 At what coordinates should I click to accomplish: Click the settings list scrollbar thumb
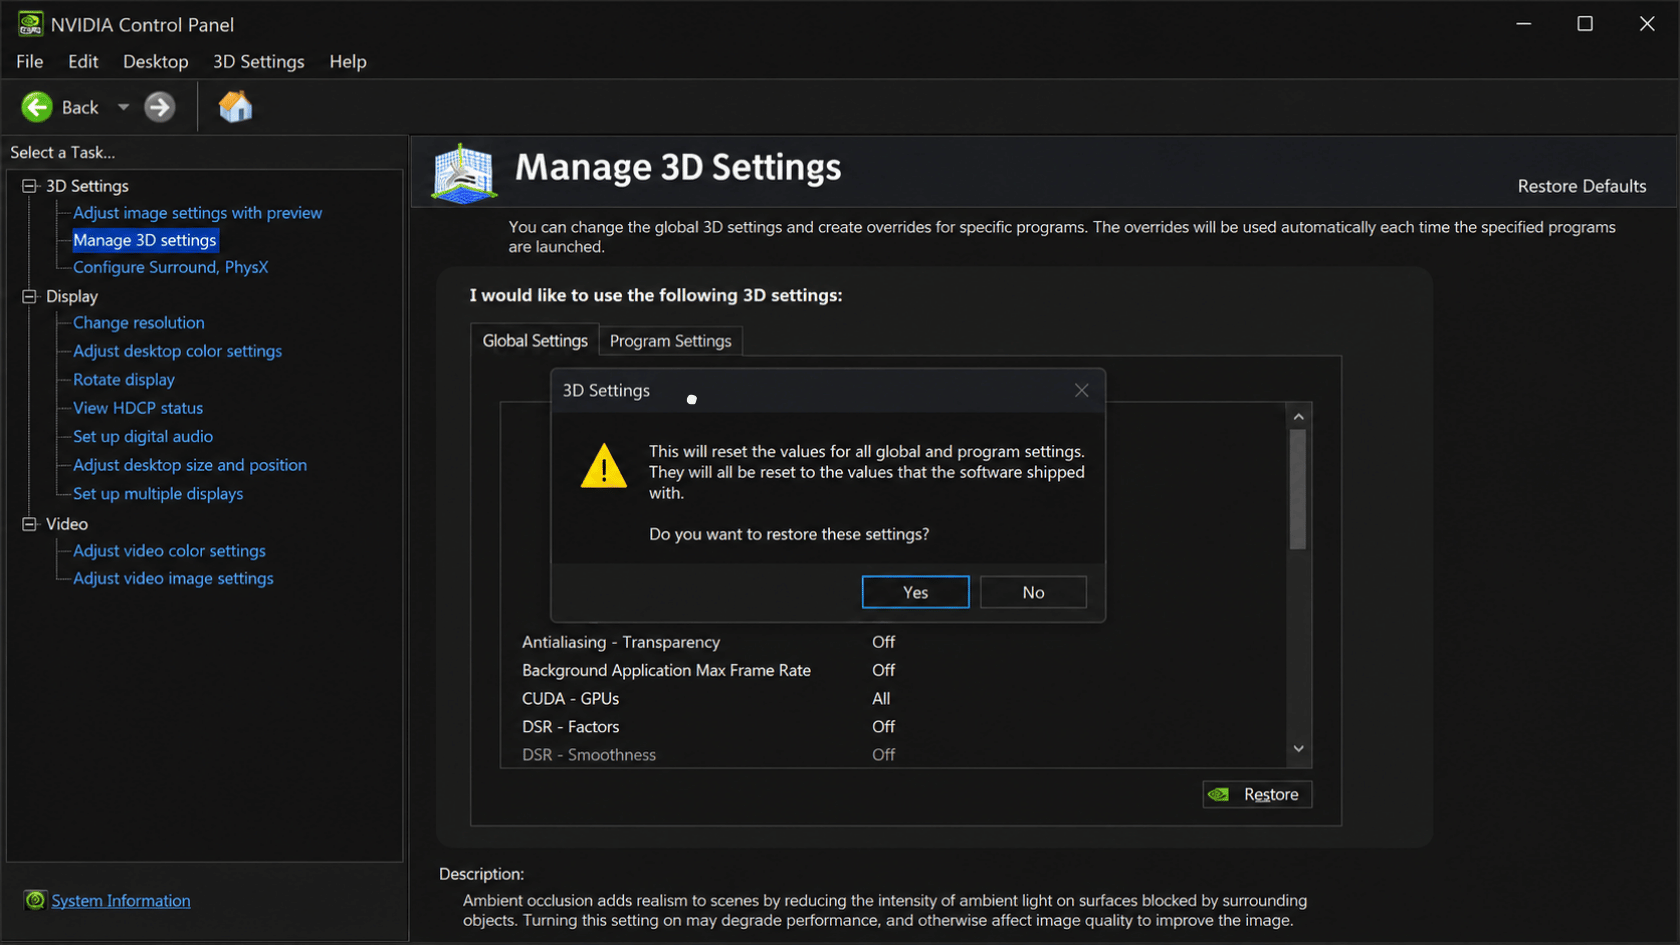[1298, 490]
